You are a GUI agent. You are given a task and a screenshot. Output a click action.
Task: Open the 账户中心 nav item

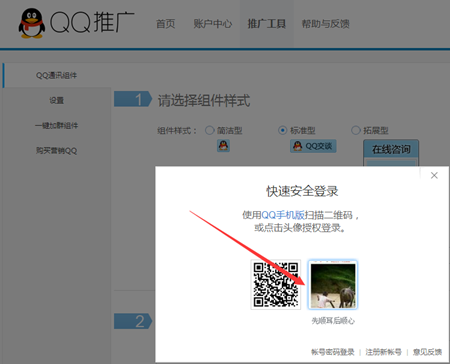[x=213, y=24]
